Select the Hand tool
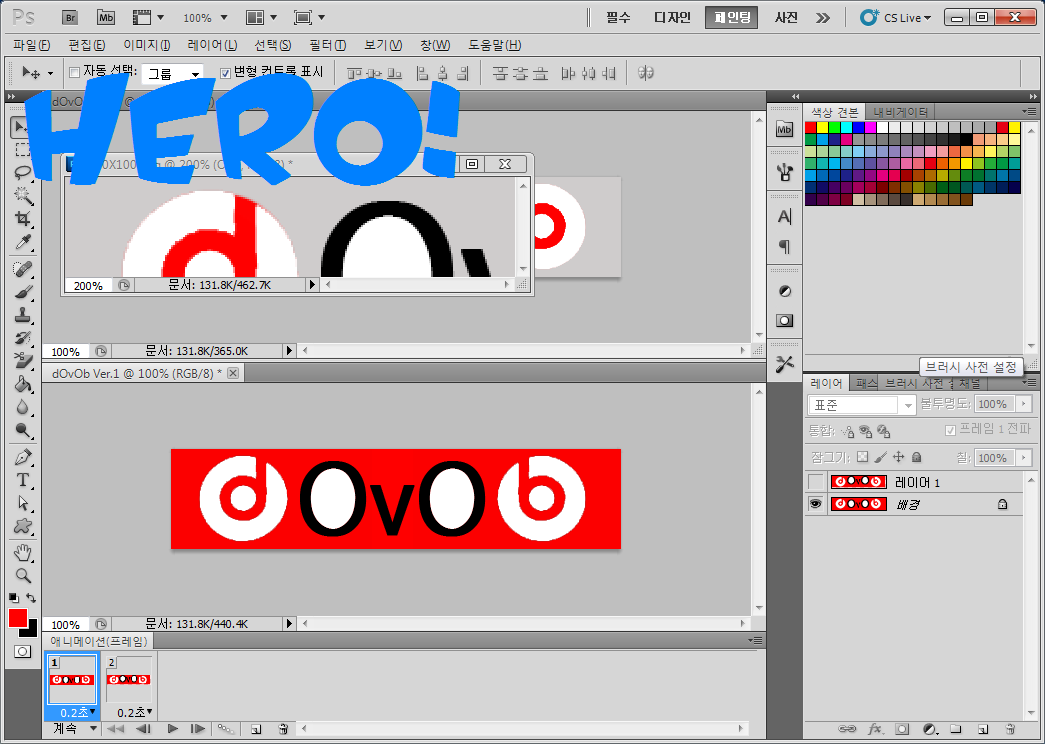The height and width of the screenshot is (744, 1045). tap(23, 553)
